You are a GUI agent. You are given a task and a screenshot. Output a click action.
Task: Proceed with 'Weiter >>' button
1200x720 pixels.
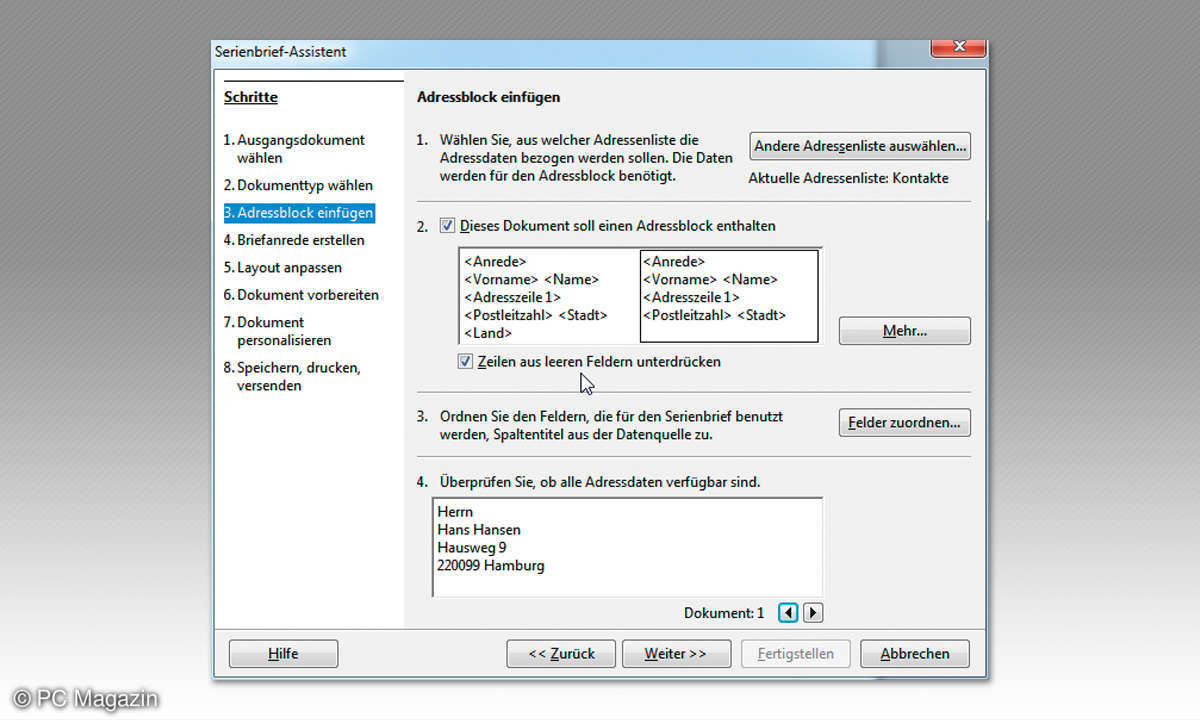pyautogui.click(x=676, y=654)
